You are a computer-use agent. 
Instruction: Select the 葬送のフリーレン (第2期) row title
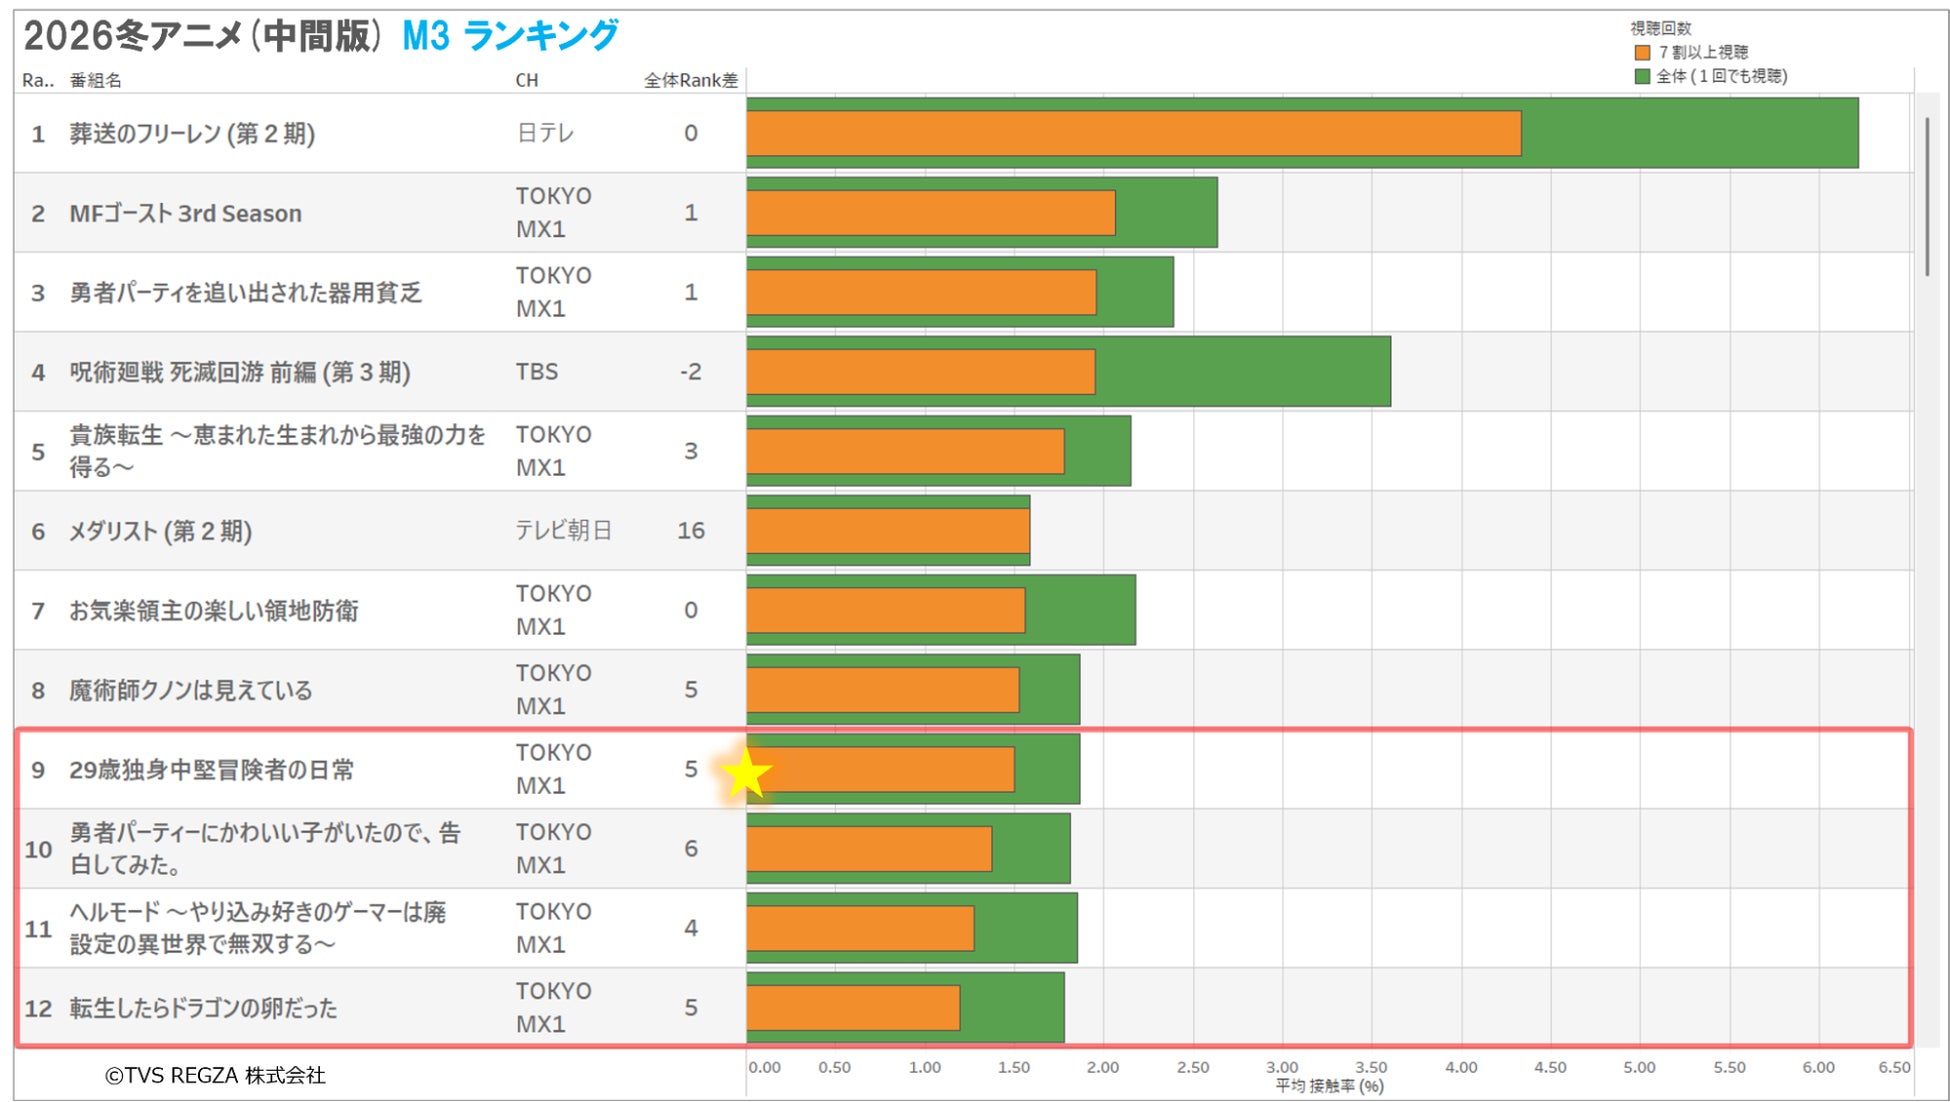(192, 134)
